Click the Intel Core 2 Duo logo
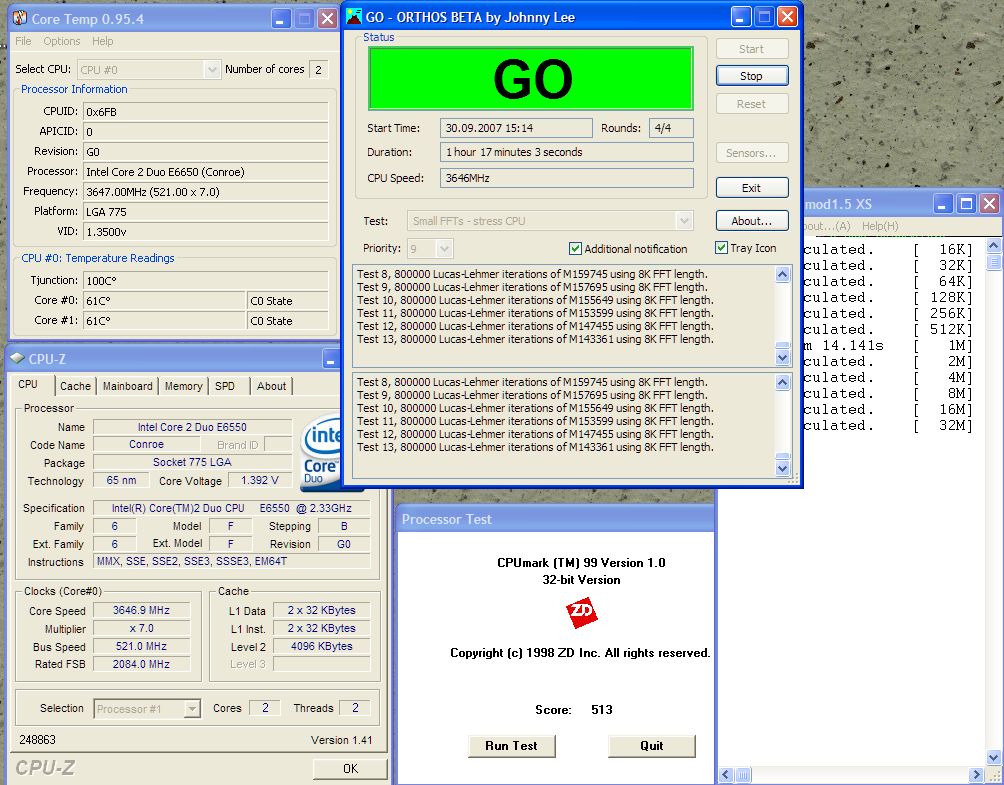 pos(320,453)
